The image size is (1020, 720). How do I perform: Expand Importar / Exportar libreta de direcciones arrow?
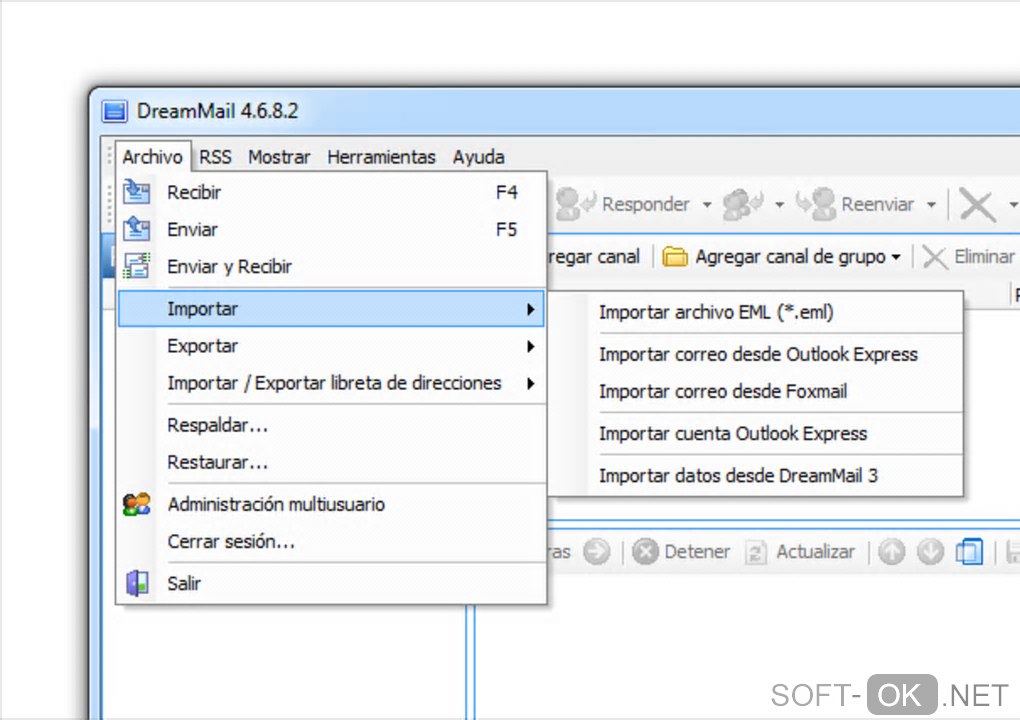531,383
